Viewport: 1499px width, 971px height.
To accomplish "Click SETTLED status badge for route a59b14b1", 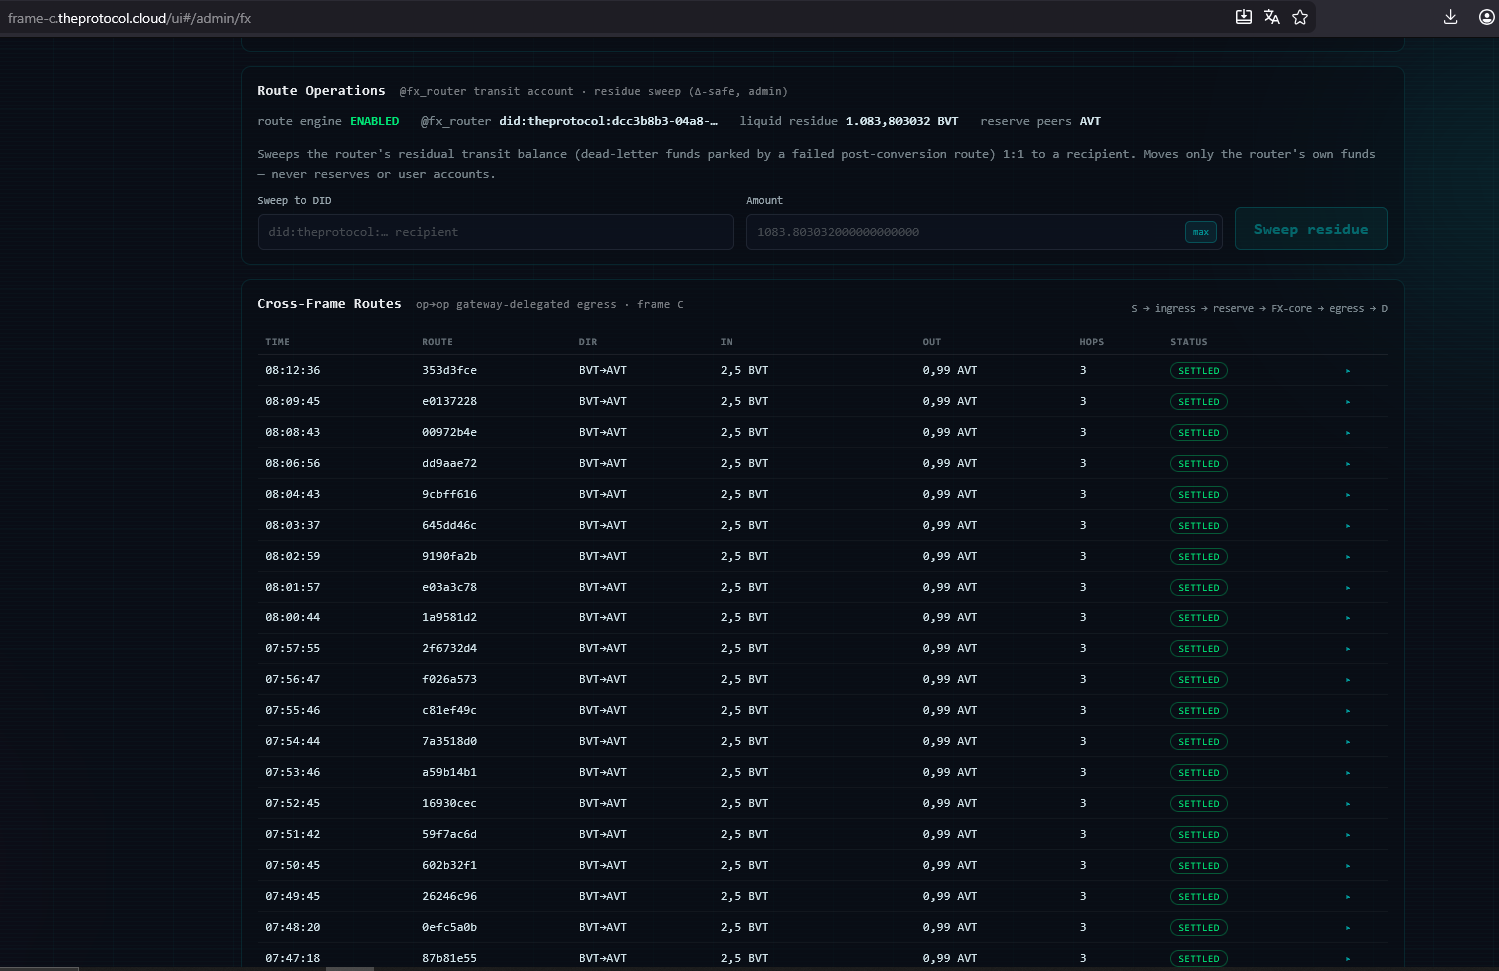I will (1199, 773).
